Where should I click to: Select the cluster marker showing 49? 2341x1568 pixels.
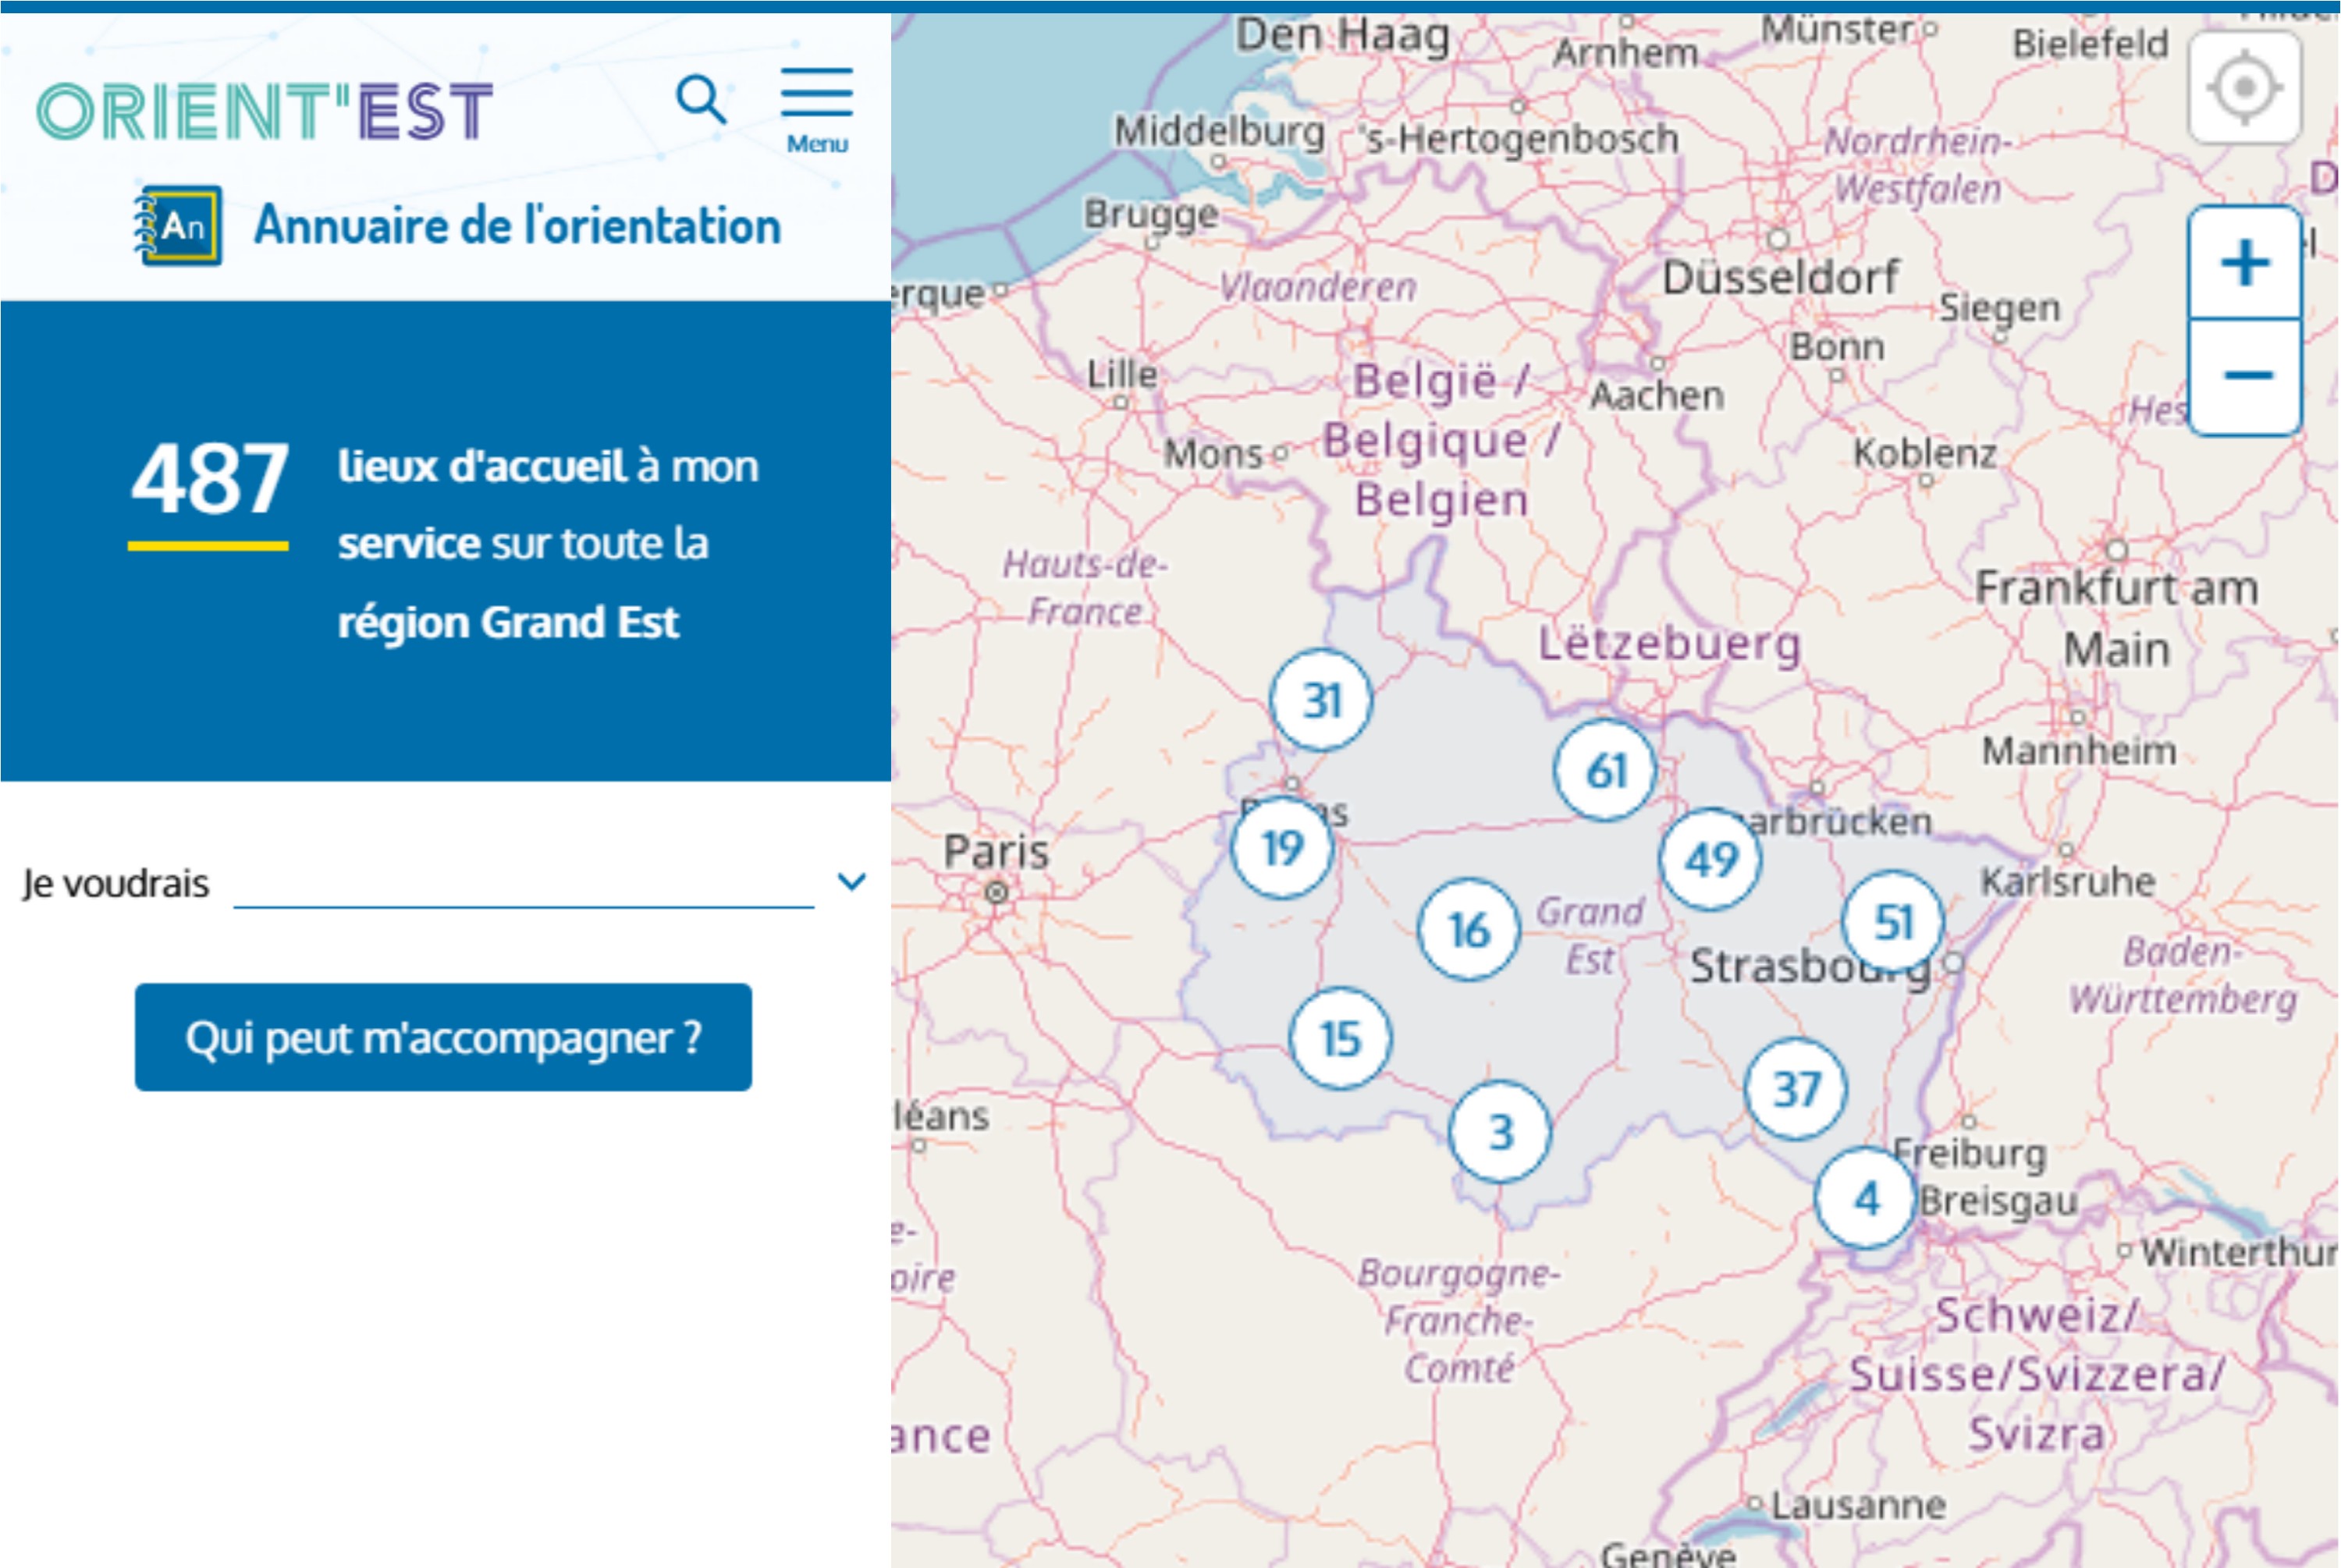pyautogui.click(x=1710, y=859)
